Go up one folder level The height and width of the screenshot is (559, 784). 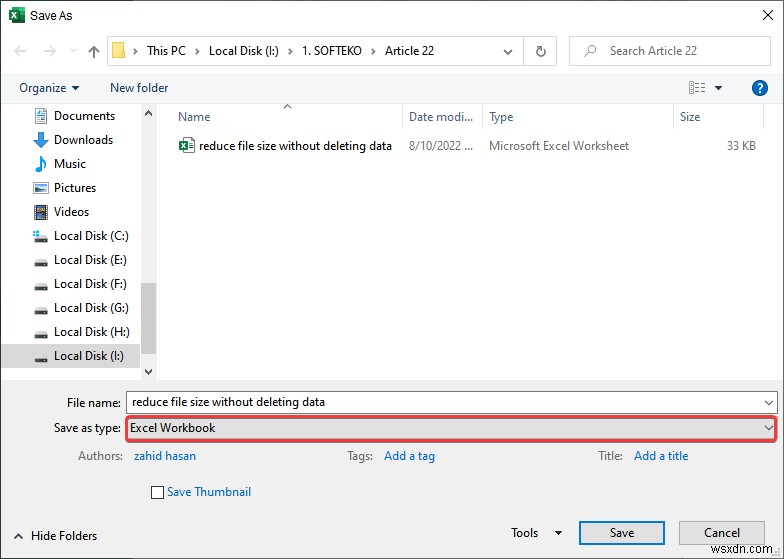(94, 51)
